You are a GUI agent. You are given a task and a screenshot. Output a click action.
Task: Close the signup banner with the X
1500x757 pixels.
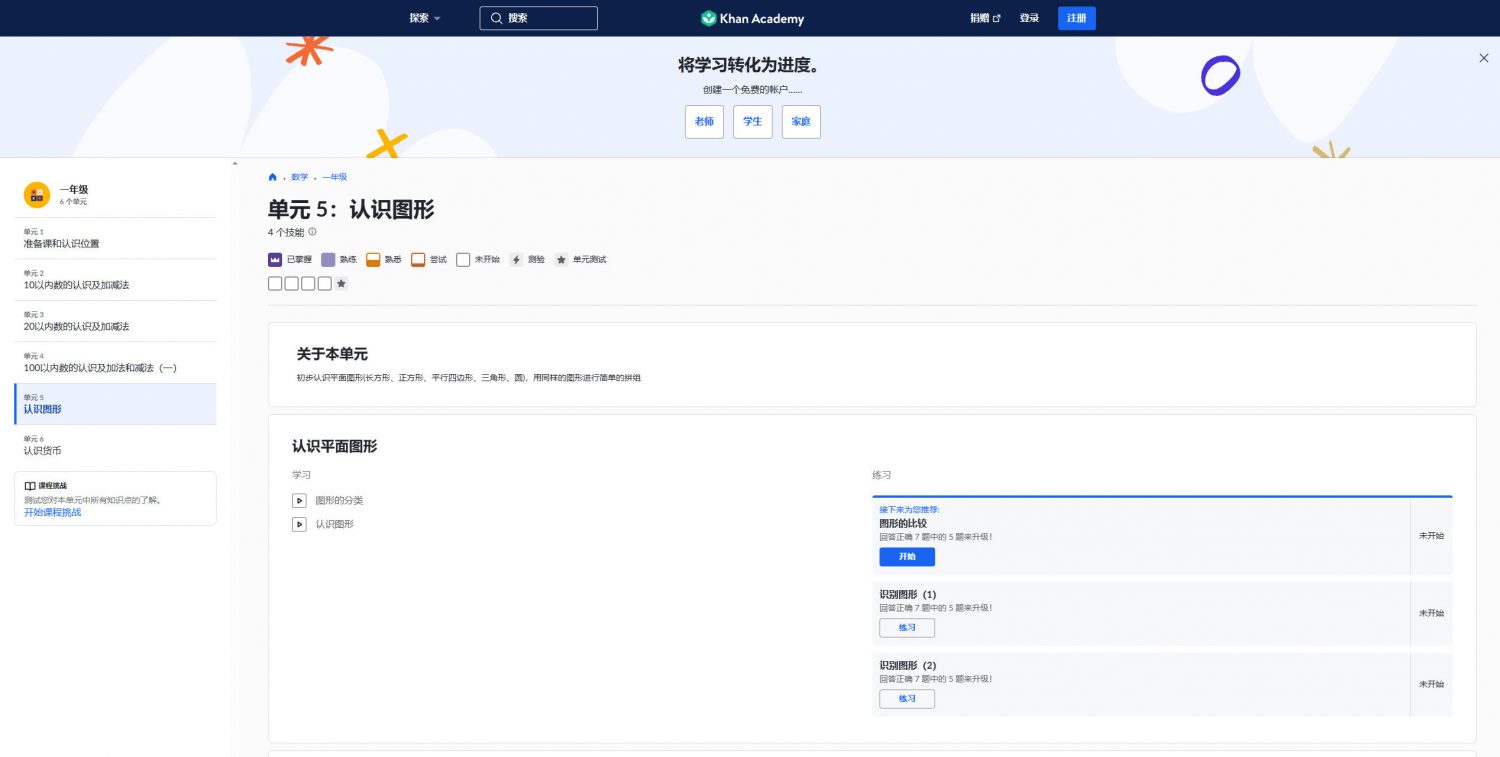click(1484, 58)
